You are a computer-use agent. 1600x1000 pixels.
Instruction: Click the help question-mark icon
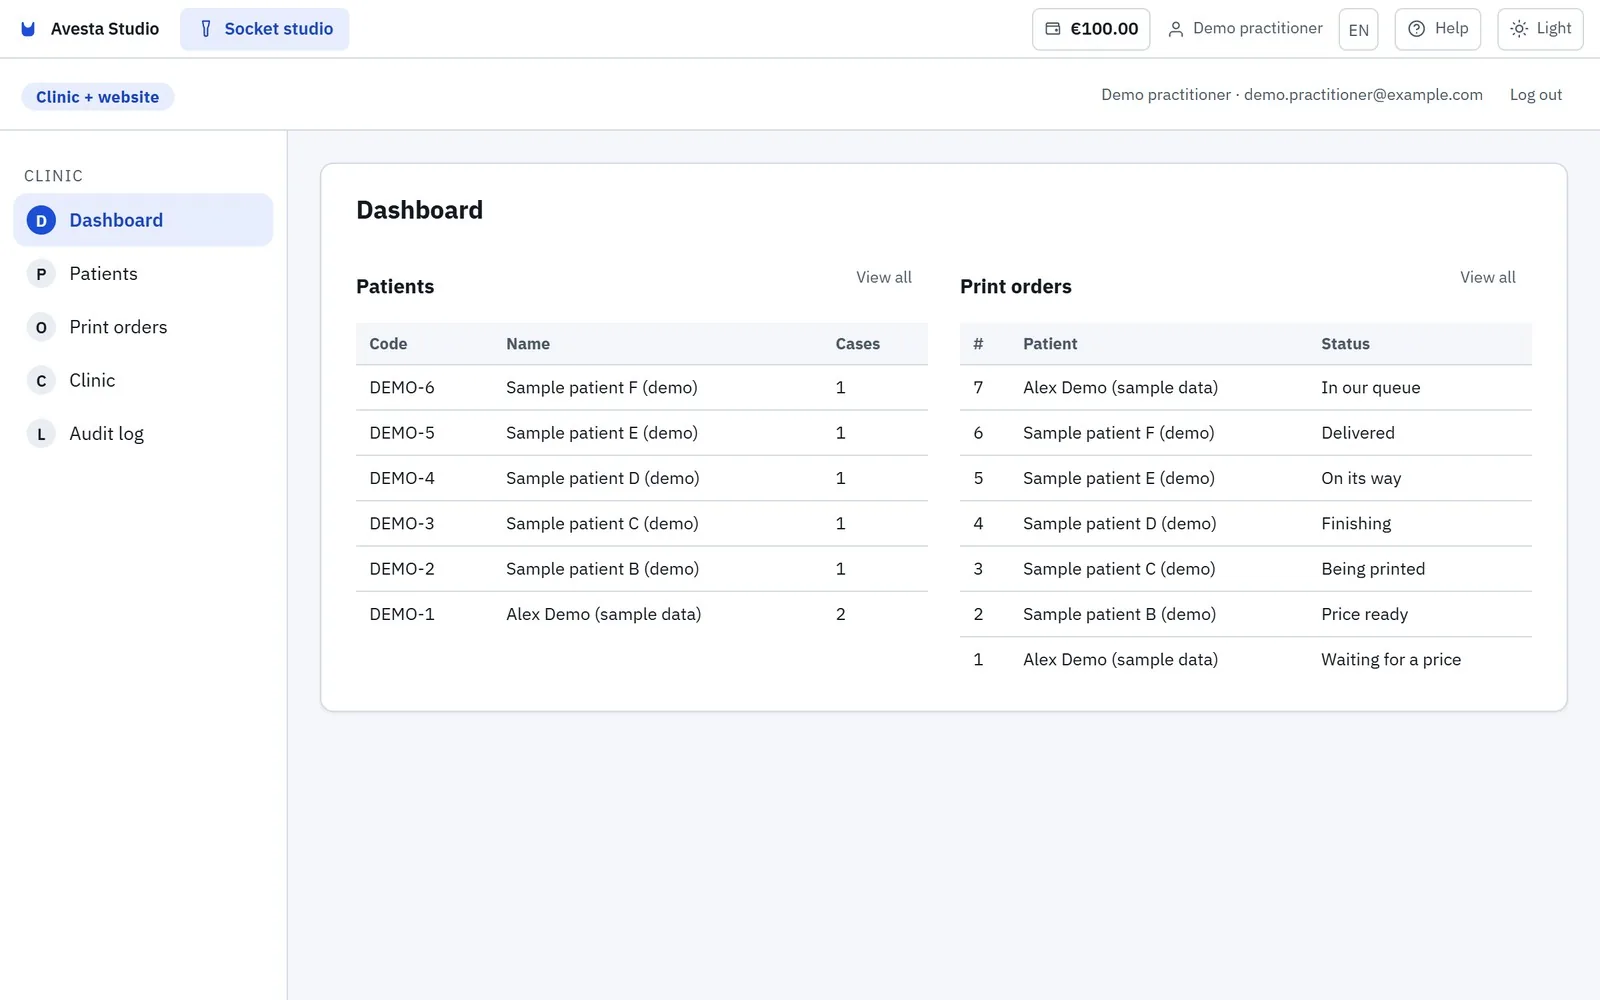click(x=1416, y=29)
